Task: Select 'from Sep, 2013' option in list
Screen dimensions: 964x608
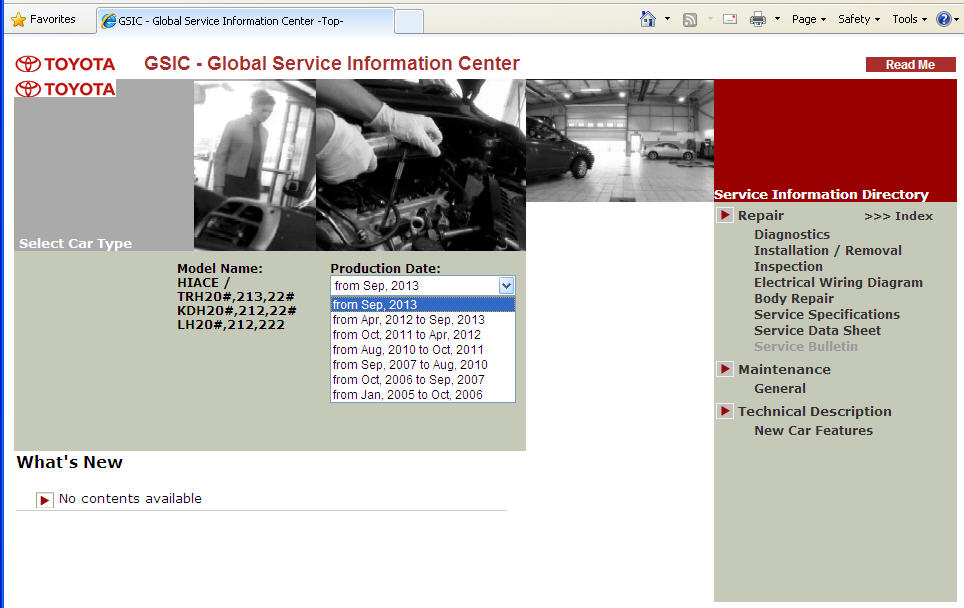Action: [x=422, y=305]
